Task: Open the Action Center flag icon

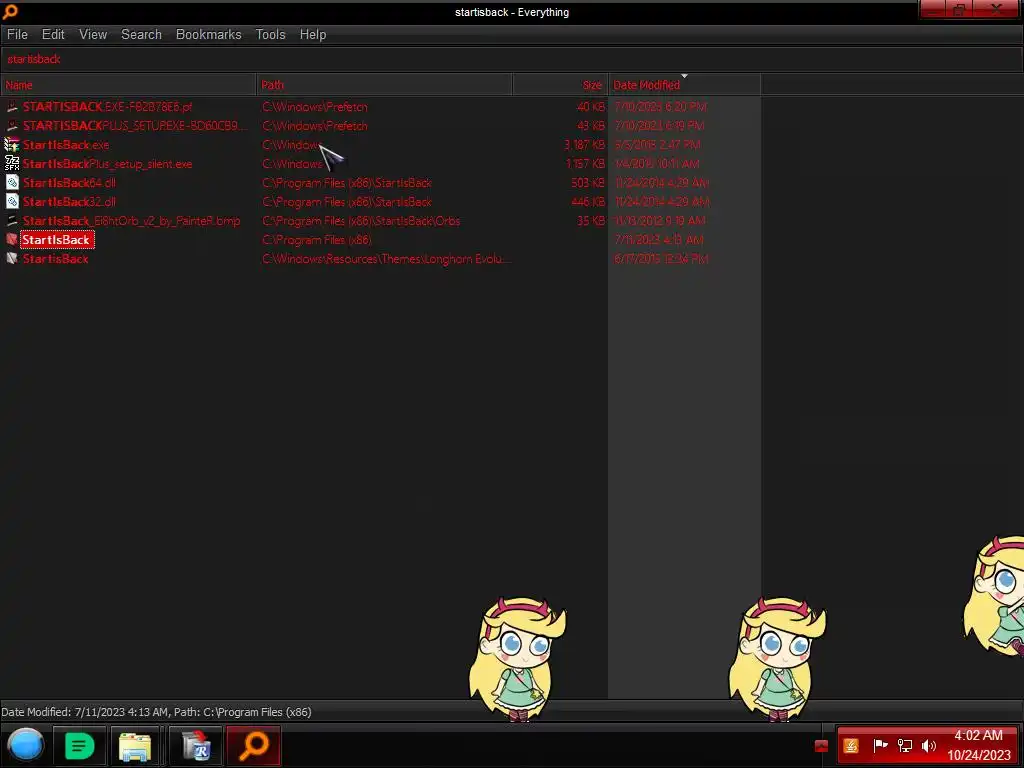Action: pyautogui.click(x=880, y=745)
